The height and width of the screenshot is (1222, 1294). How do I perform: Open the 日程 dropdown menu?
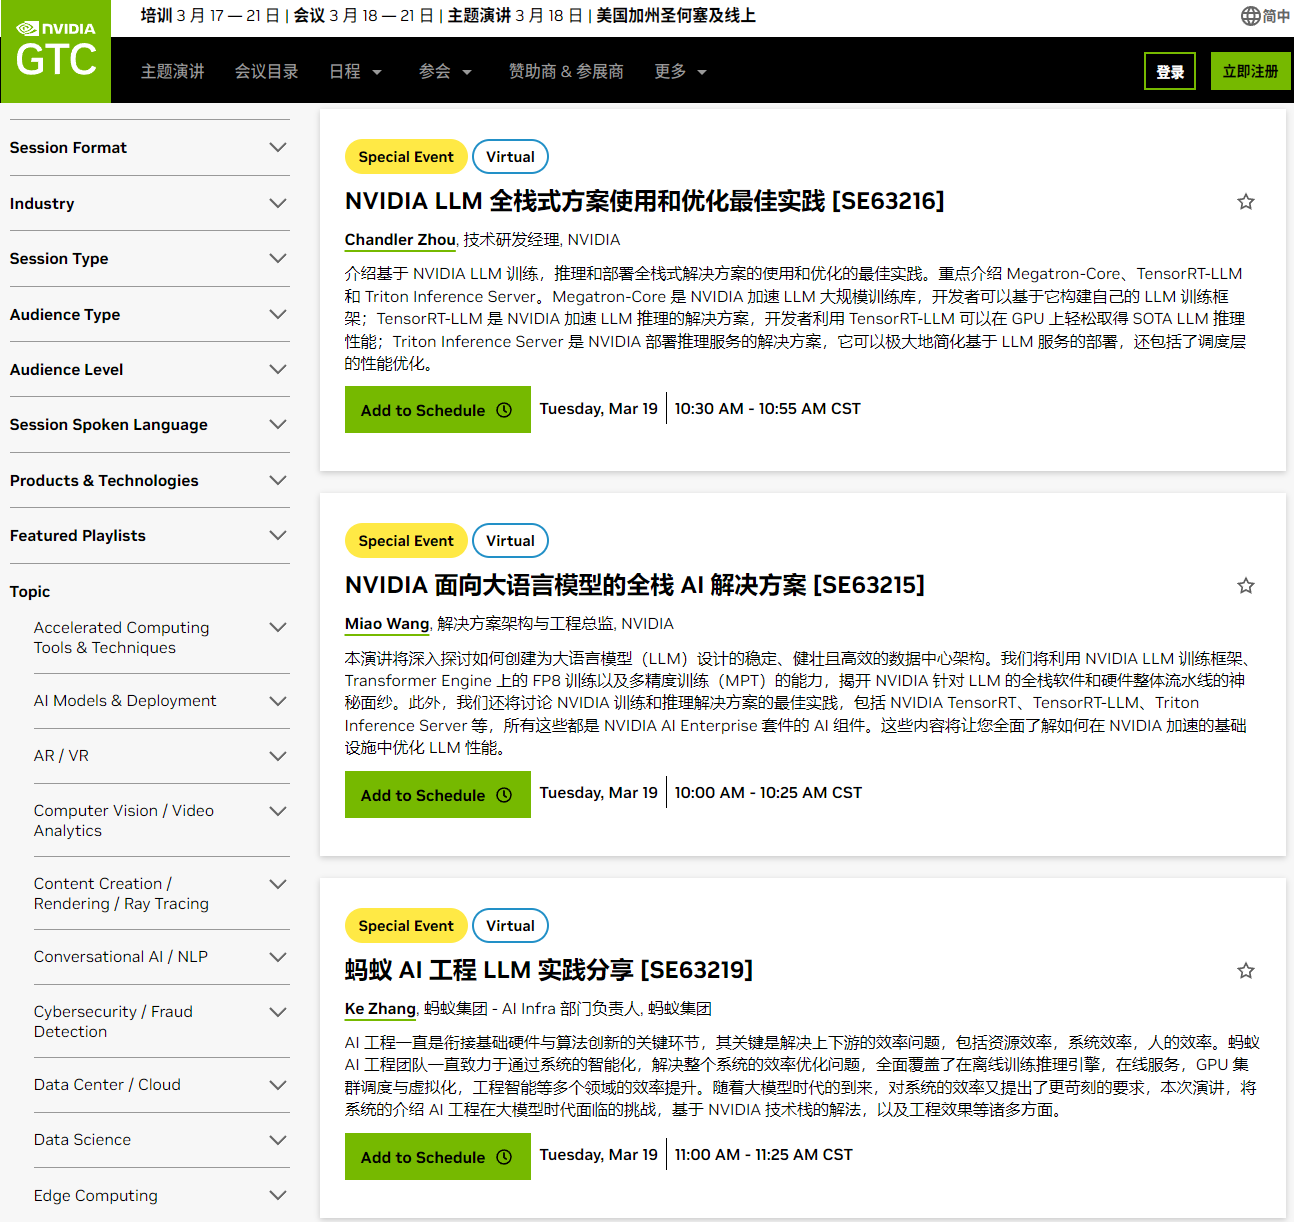click(x=355, y=71)
